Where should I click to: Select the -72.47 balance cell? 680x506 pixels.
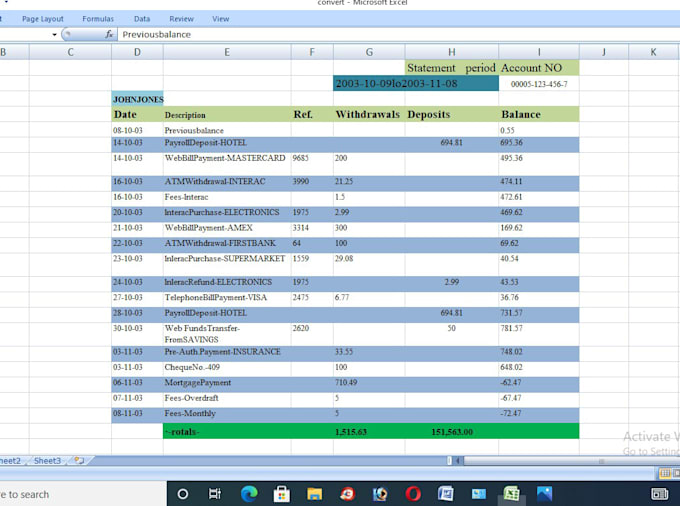click(539, 413)
